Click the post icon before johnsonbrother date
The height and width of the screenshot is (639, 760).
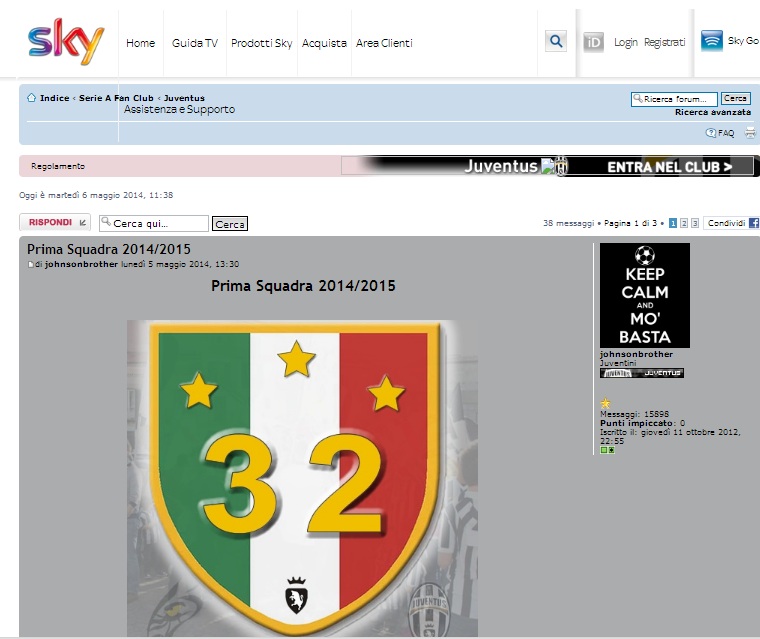(31, 264)
